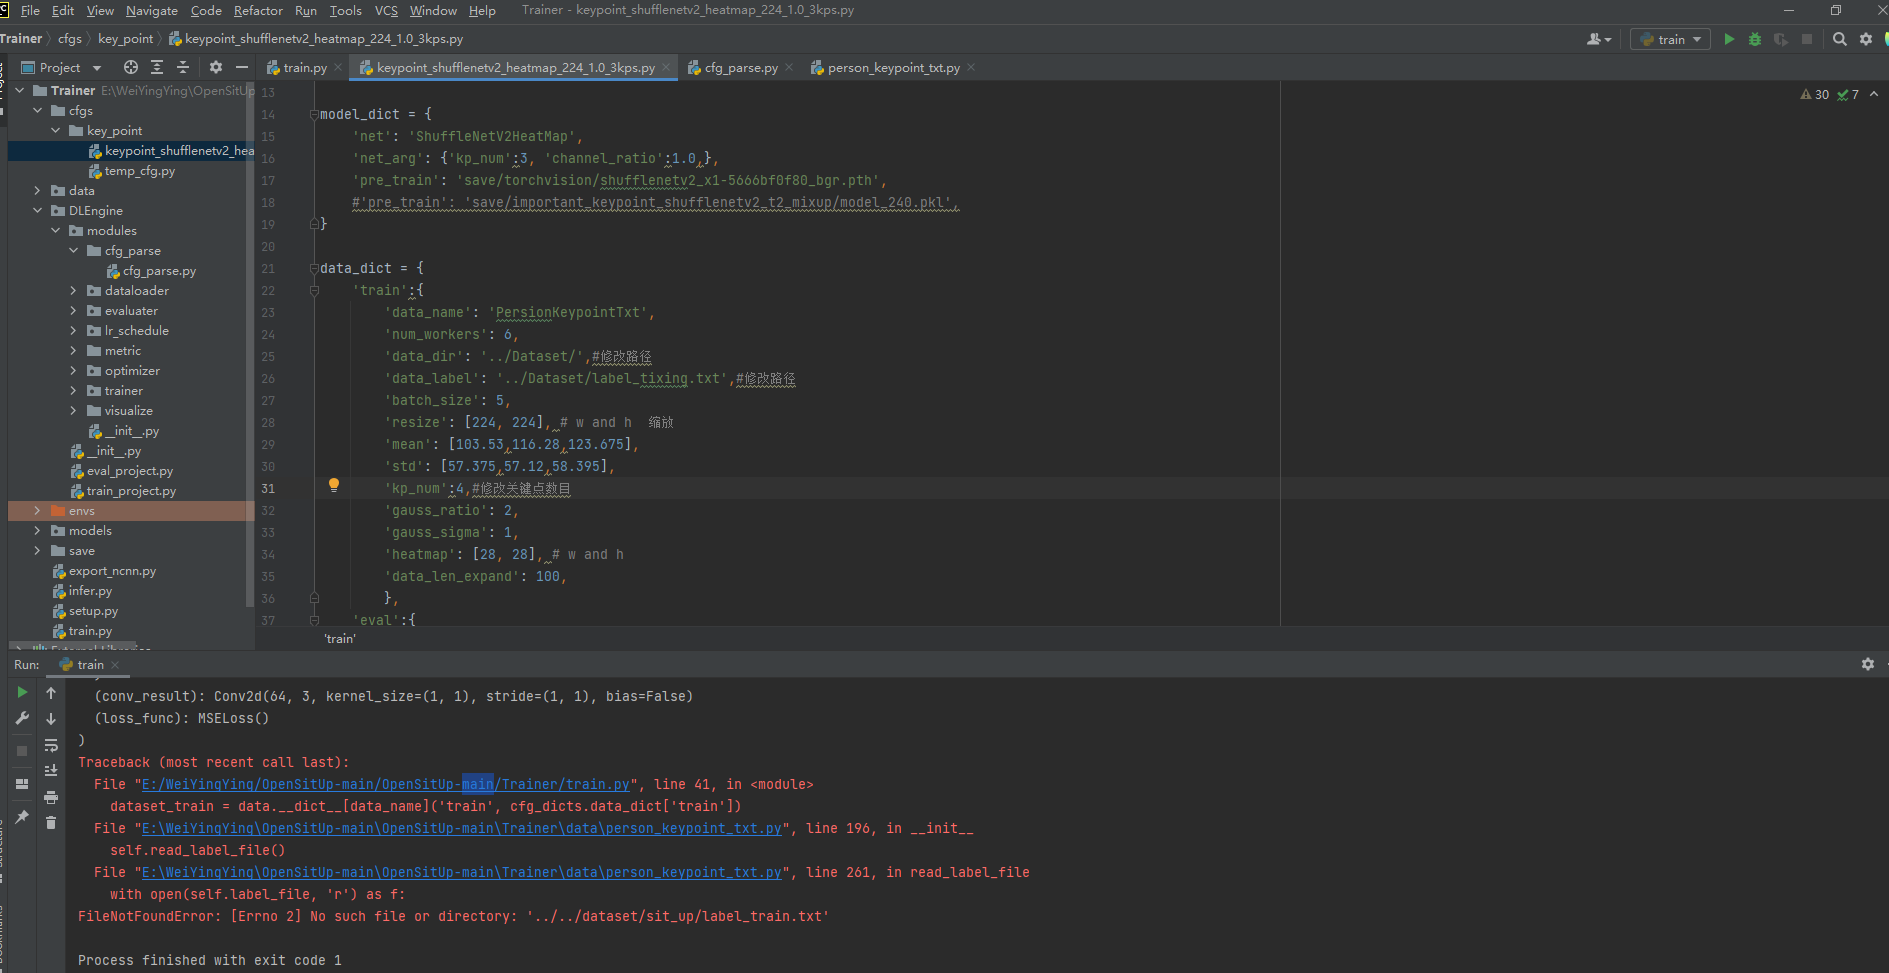Viewport: 1889px width, 973px height.
Task: Select temp_cfg.py in project tree
Action: [x=139, y=171]
